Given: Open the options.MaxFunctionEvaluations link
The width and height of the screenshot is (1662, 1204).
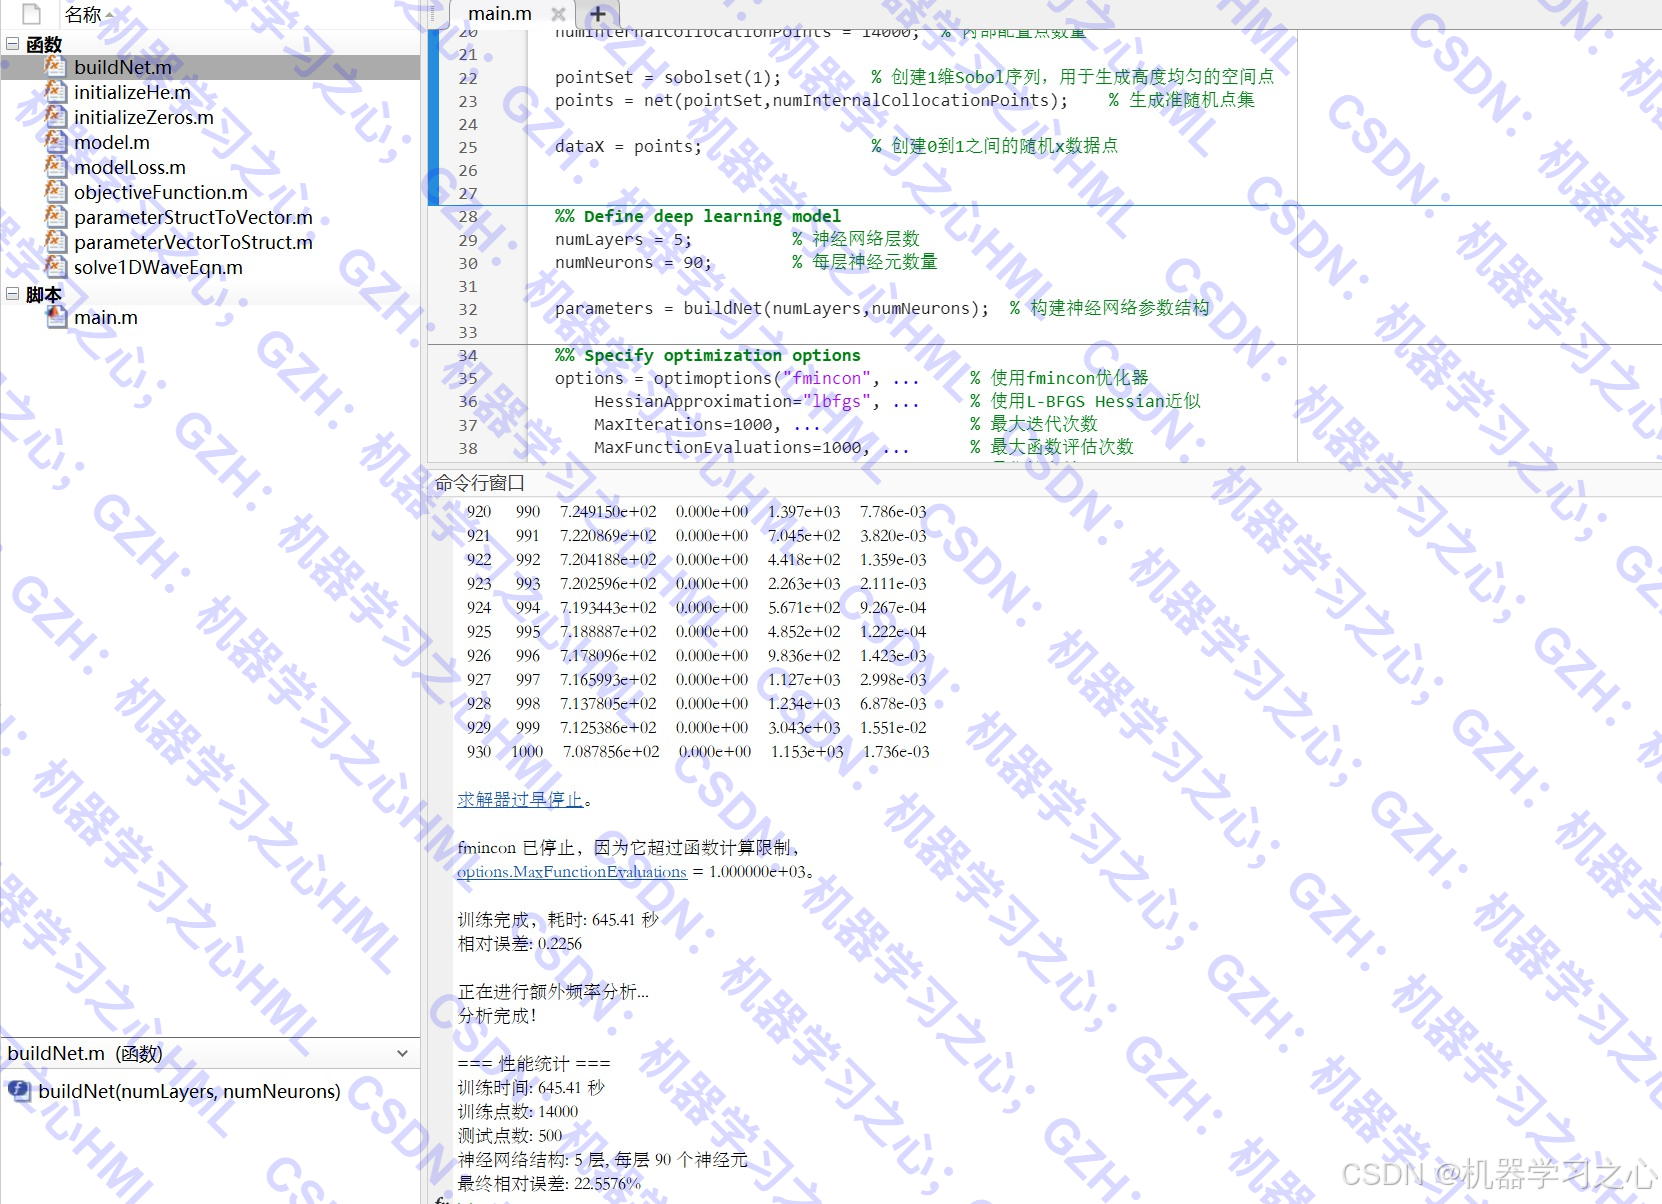Looking at the screenshot, I should coord(572,871).
